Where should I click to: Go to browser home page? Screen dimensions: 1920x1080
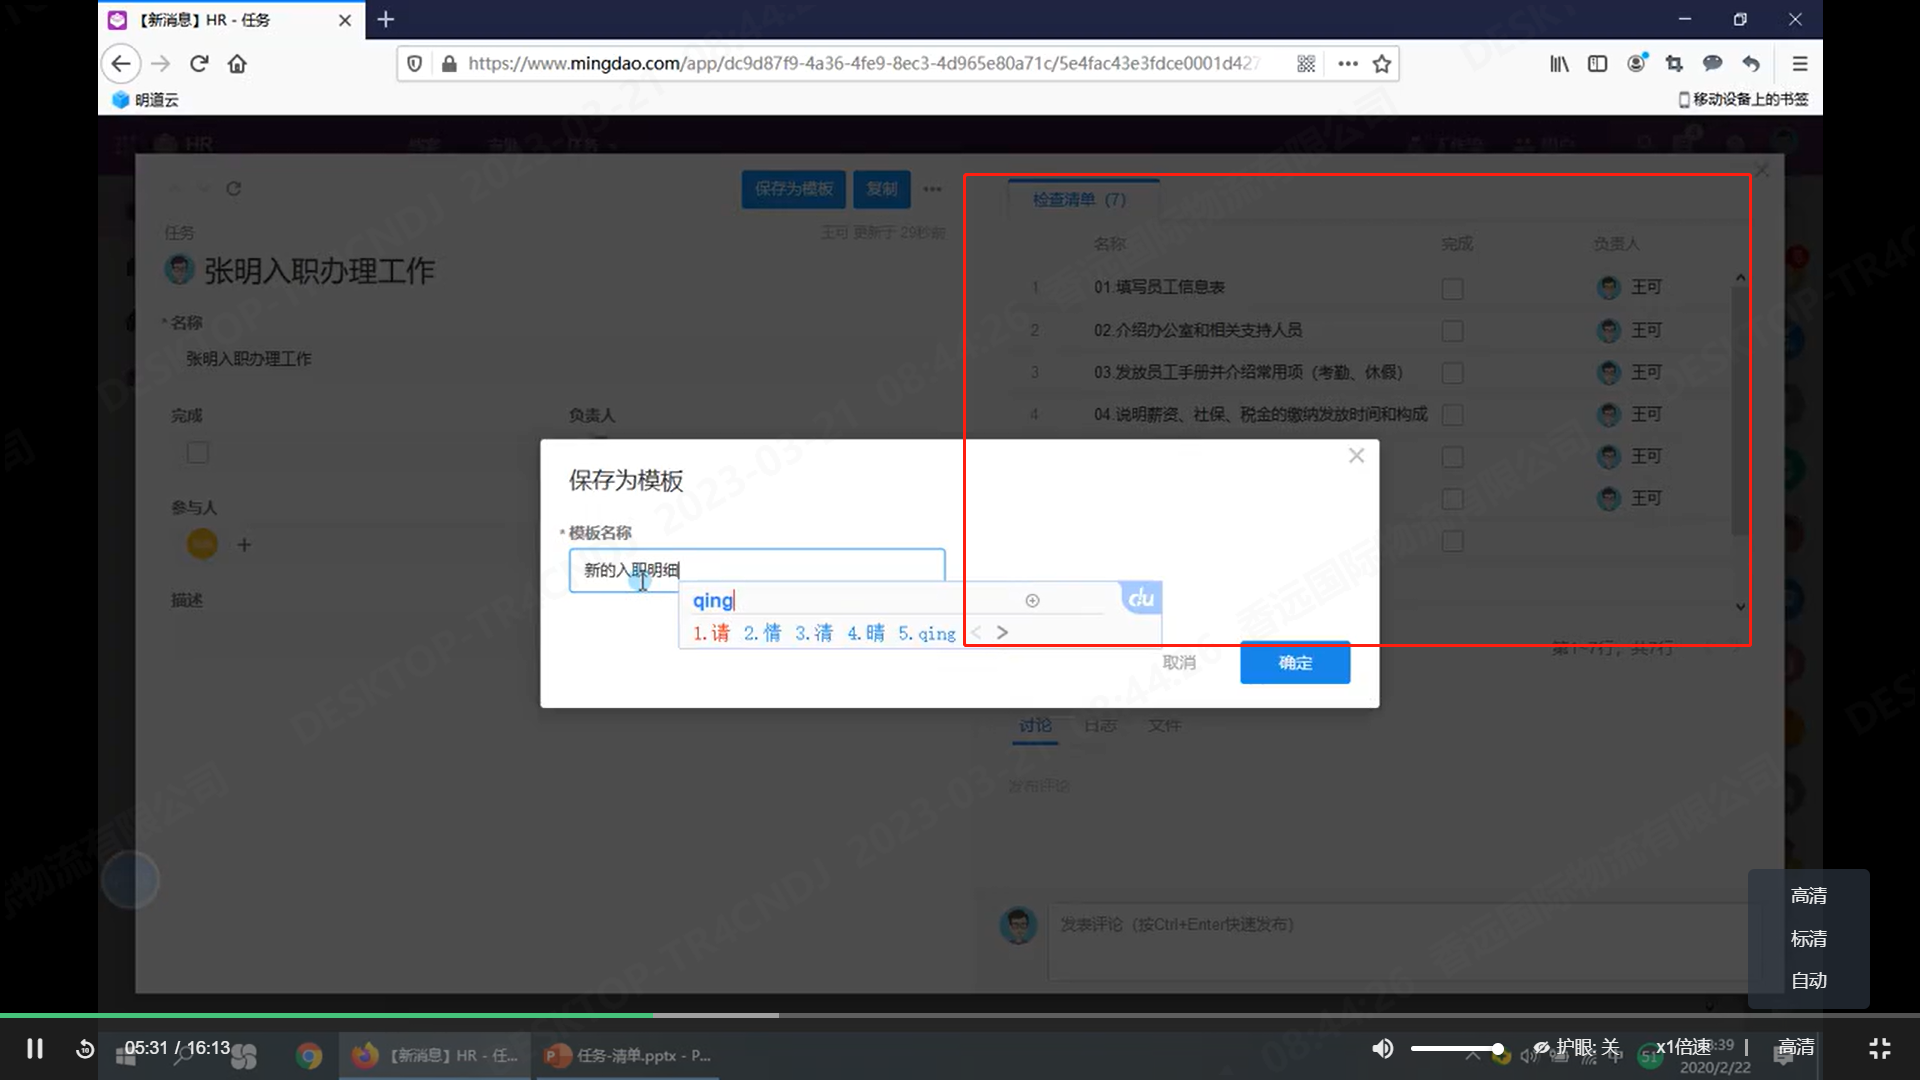(x=237, y=64)
